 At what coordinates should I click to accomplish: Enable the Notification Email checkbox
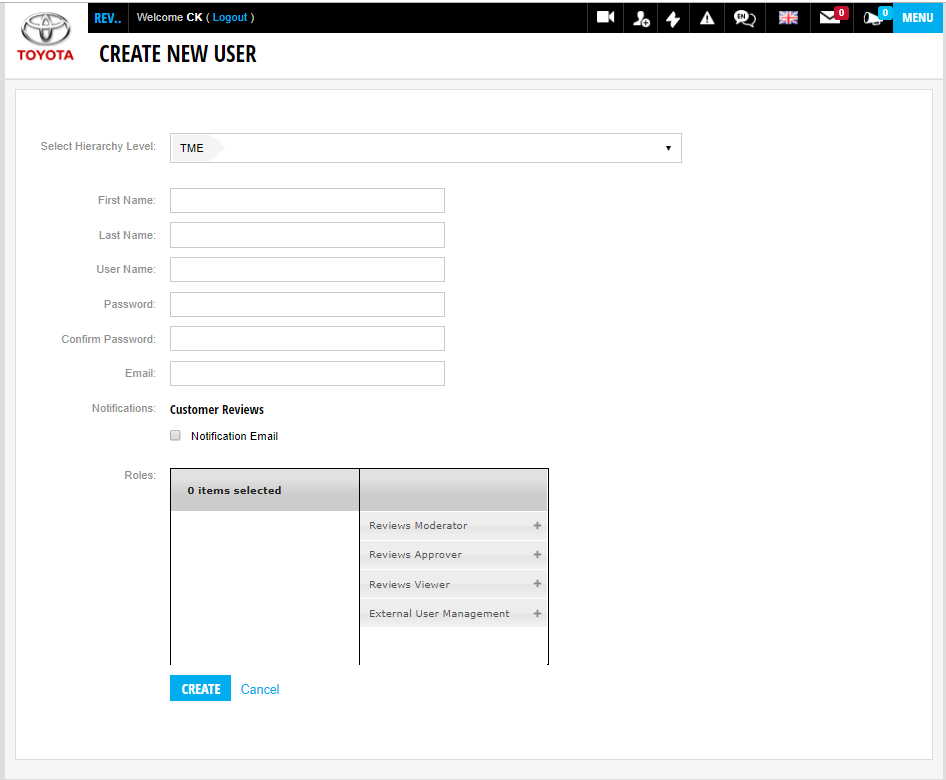click(x=175, y=436)
